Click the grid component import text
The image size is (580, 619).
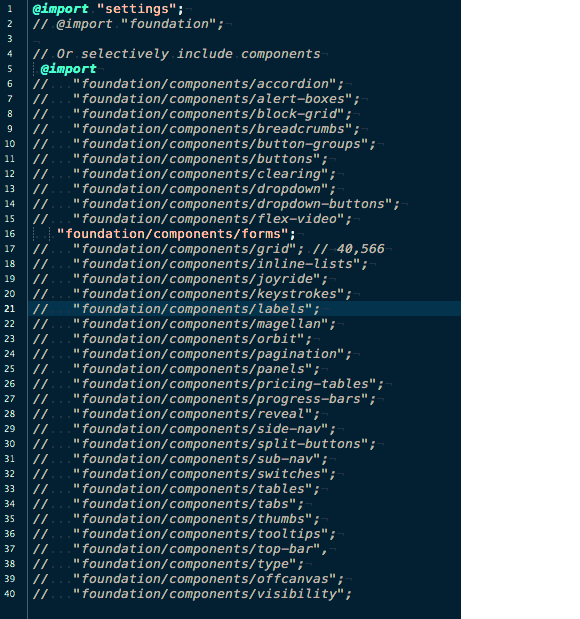click(x=189, y=249)
